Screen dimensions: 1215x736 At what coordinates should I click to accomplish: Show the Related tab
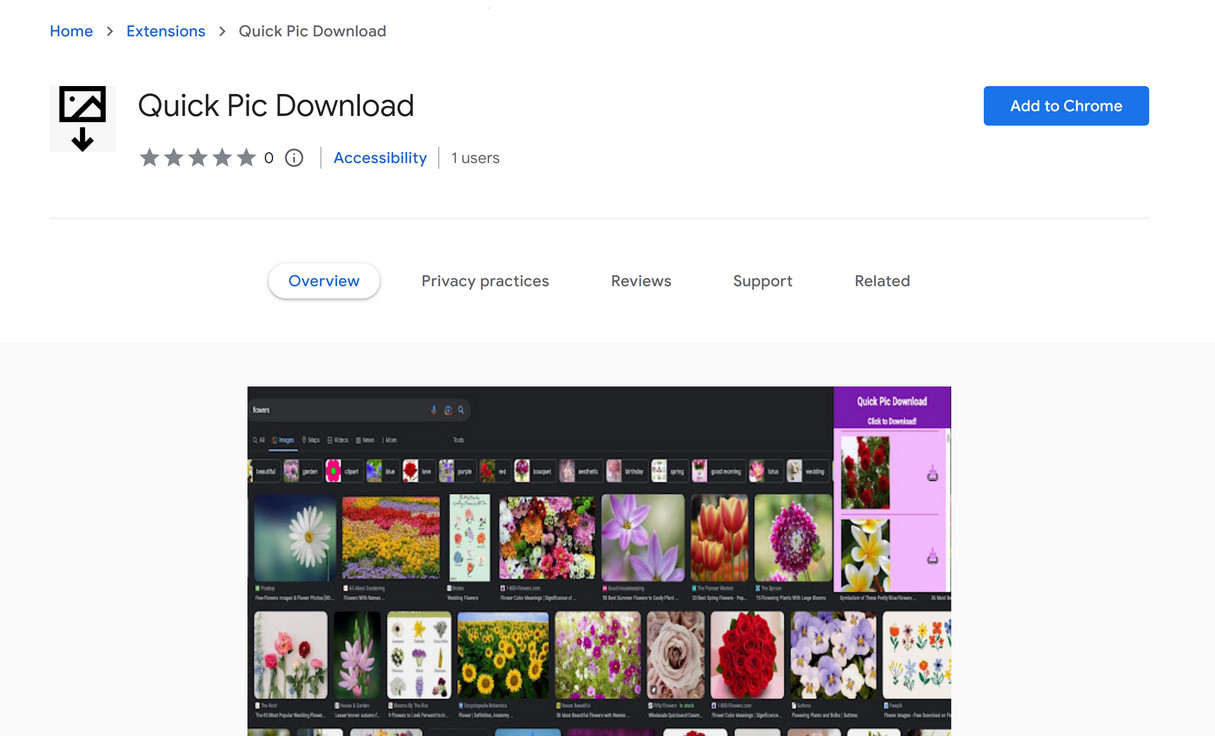coord(882,281)
